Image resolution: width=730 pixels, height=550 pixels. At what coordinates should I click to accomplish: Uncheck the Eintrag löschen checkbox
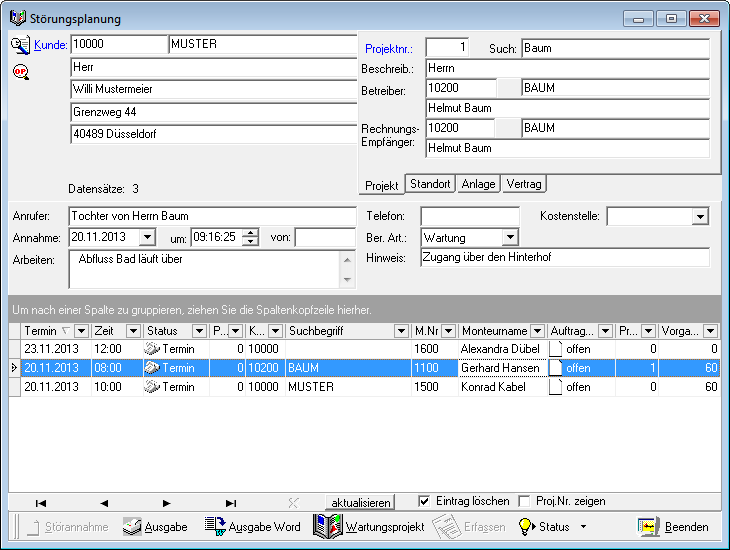pyautogui.click(x=424, y=501)
